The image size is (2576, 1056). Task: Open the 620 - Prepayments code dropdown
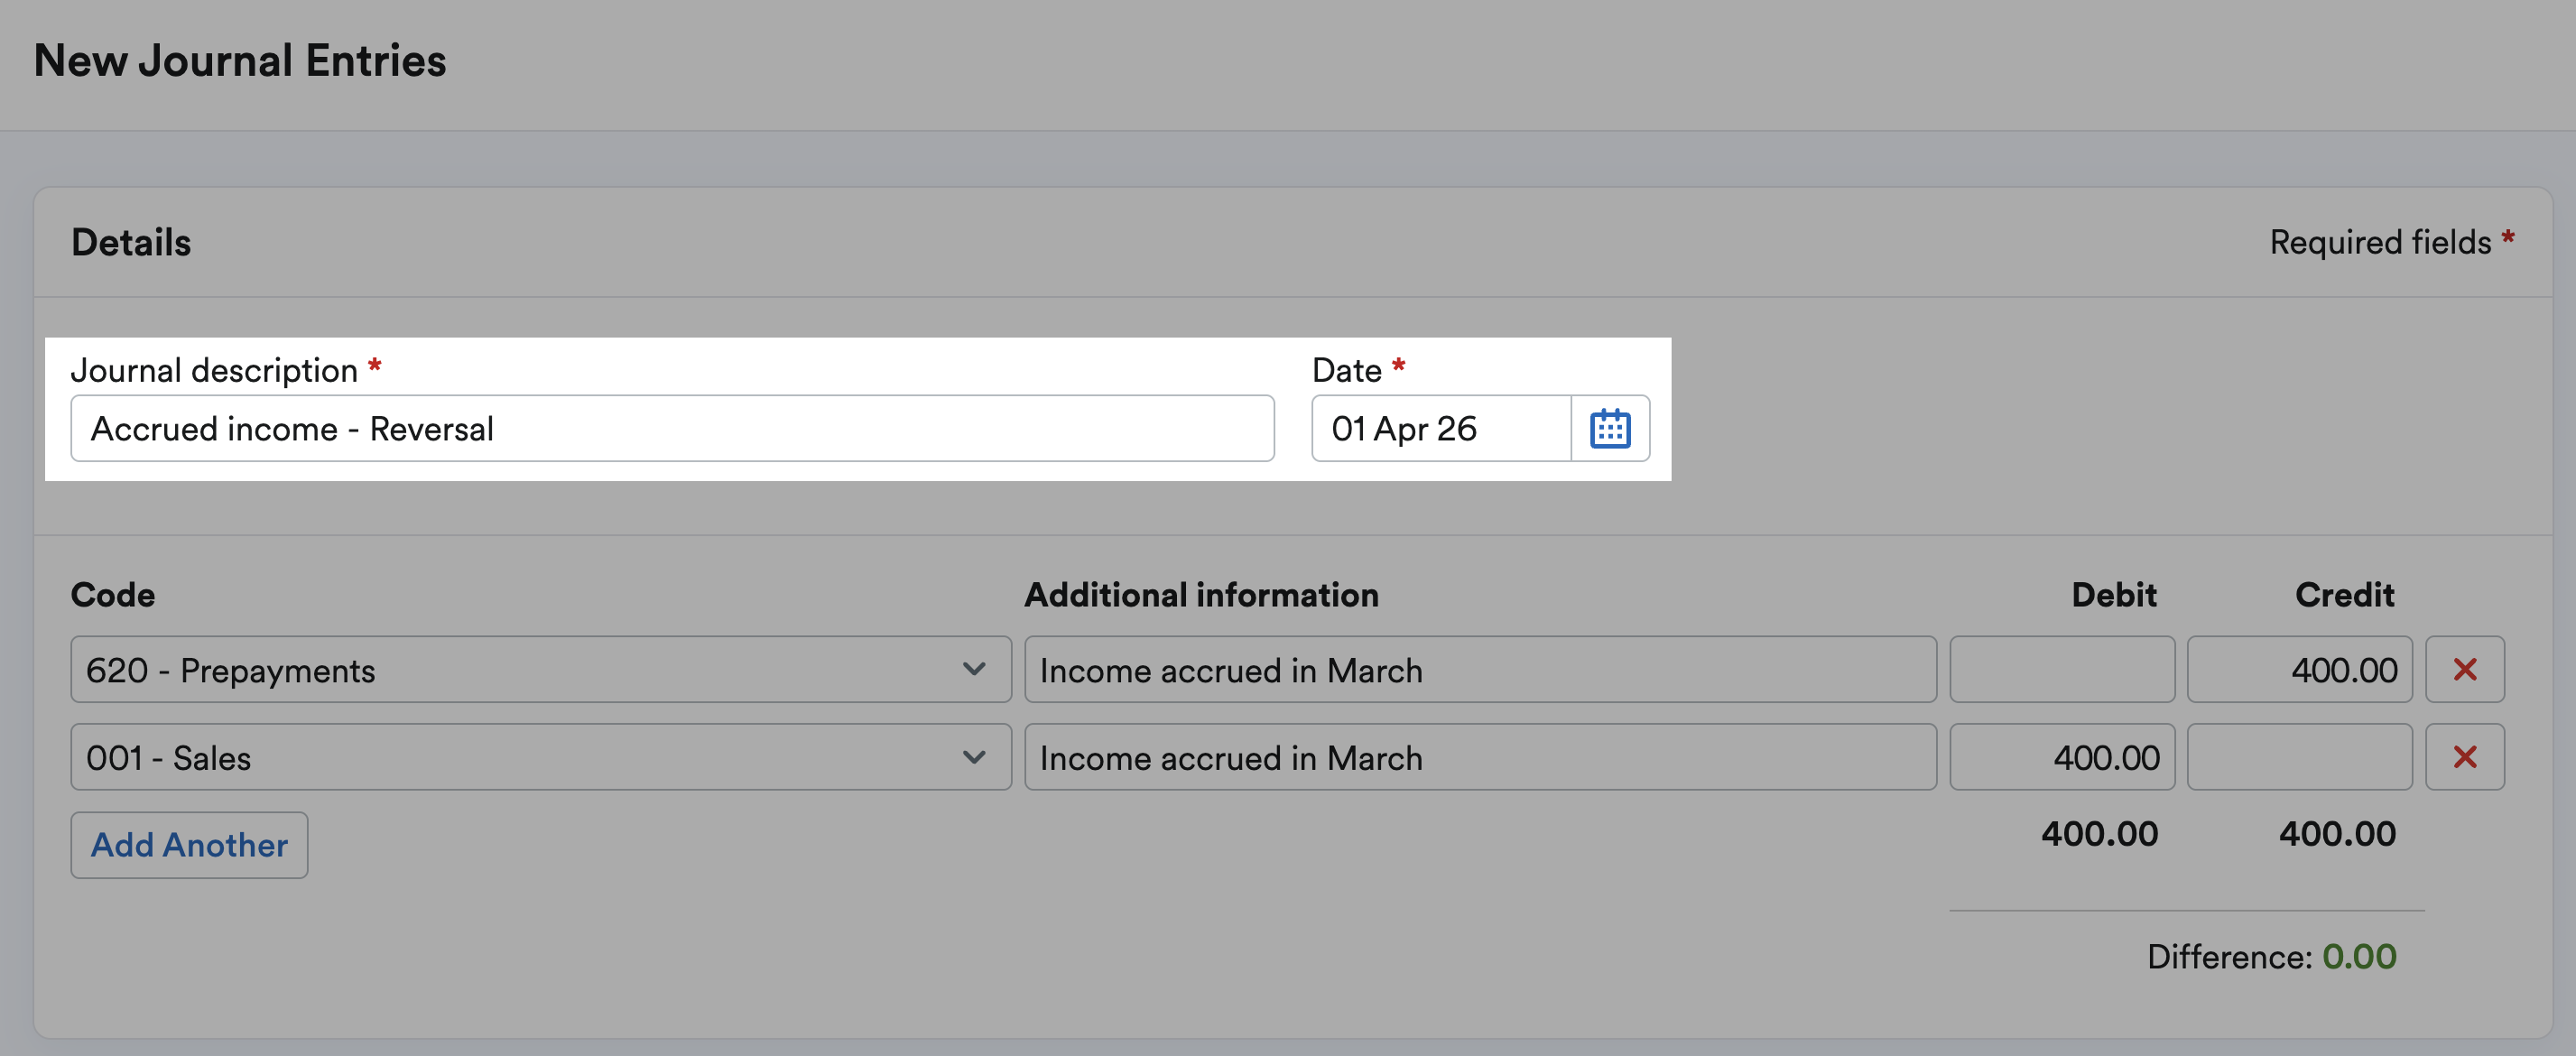tap(541, 669)
